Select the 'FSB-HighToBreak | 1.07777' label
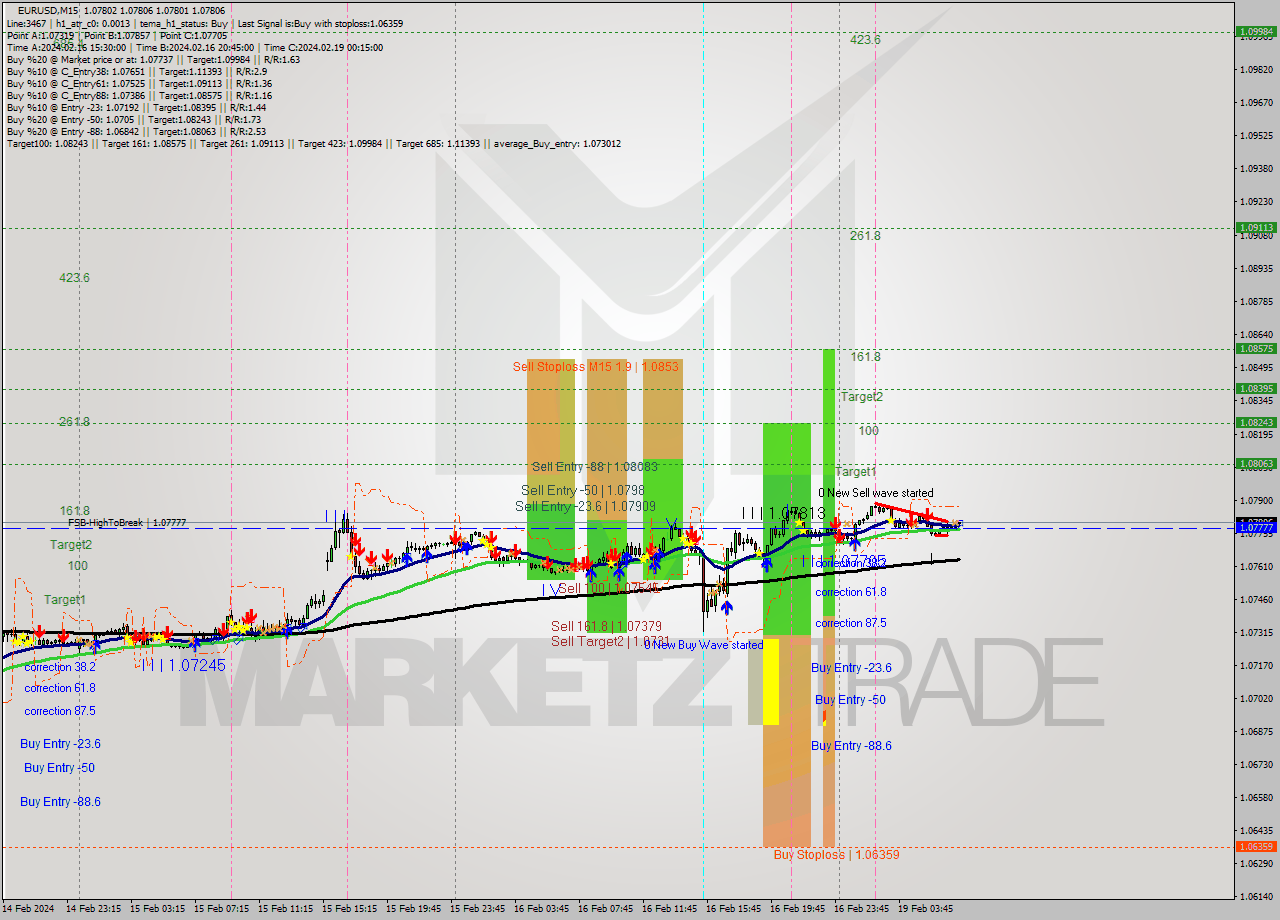Image resolution: width=1280 pixels, height=920 pixels. coord(127,523)
